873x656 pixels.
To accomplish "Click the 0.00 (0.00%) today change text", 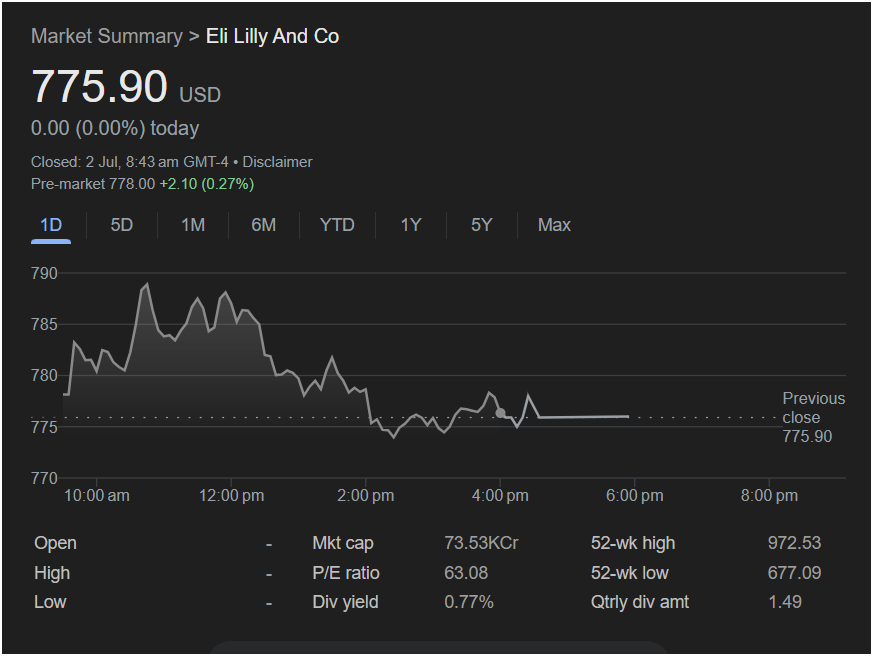I will click(x=115, y=128).
